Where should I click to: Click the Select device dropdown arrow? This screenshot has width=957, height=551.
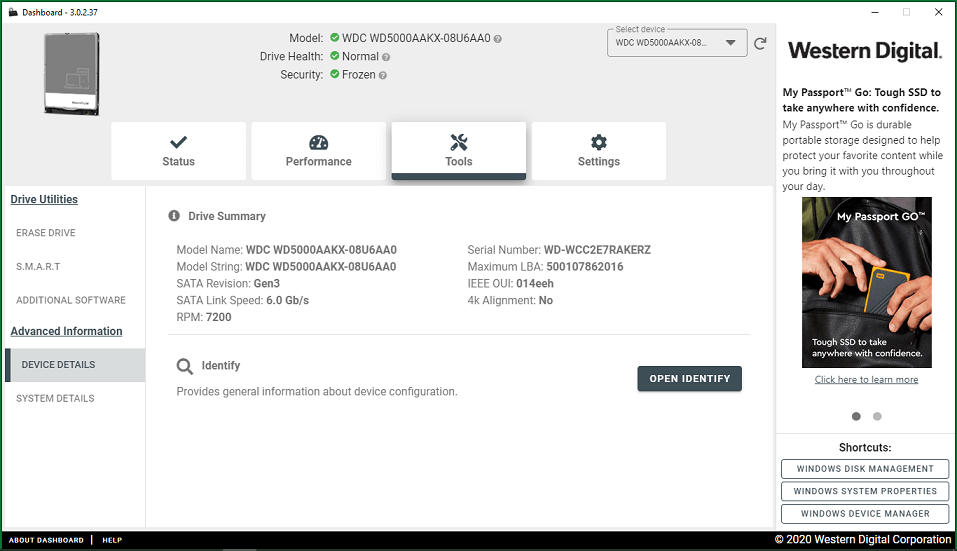point(730,43)
